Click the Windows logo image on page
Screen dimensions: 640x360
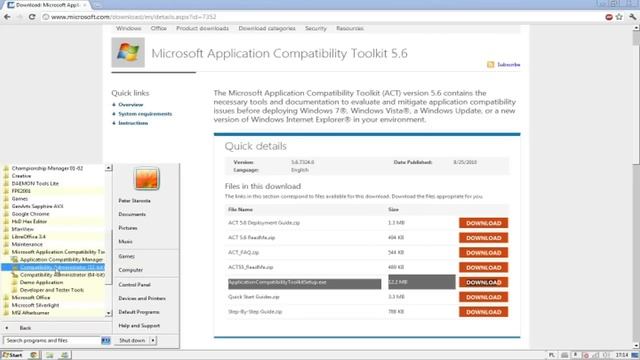[128, 52]
